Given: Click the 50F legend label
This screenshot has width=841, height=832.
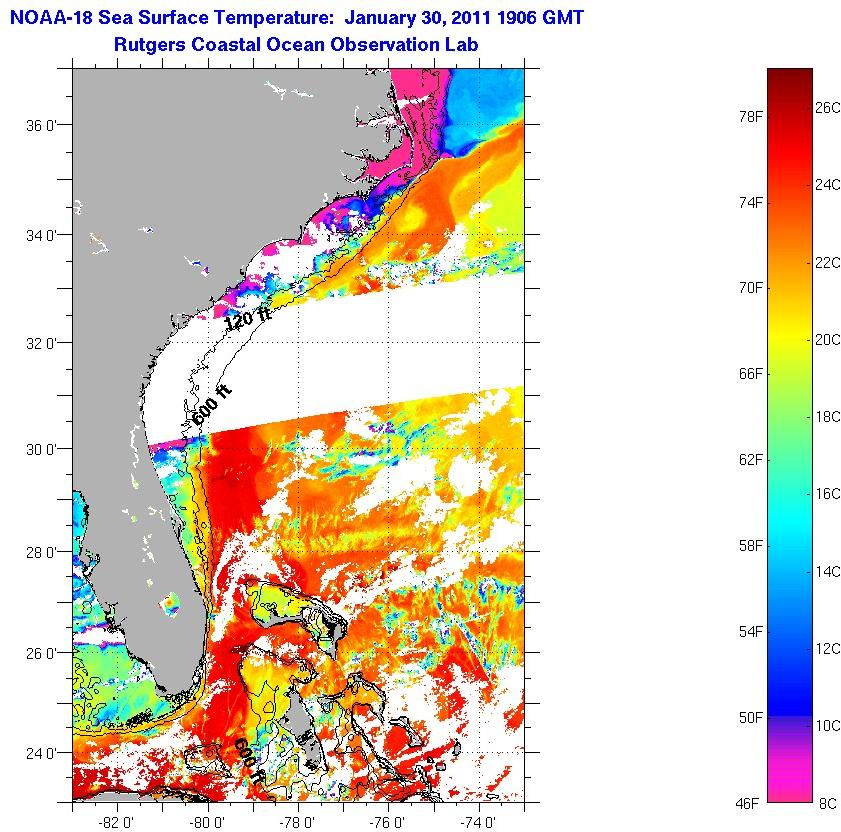Looking at the screenshot, I should 751,718.
